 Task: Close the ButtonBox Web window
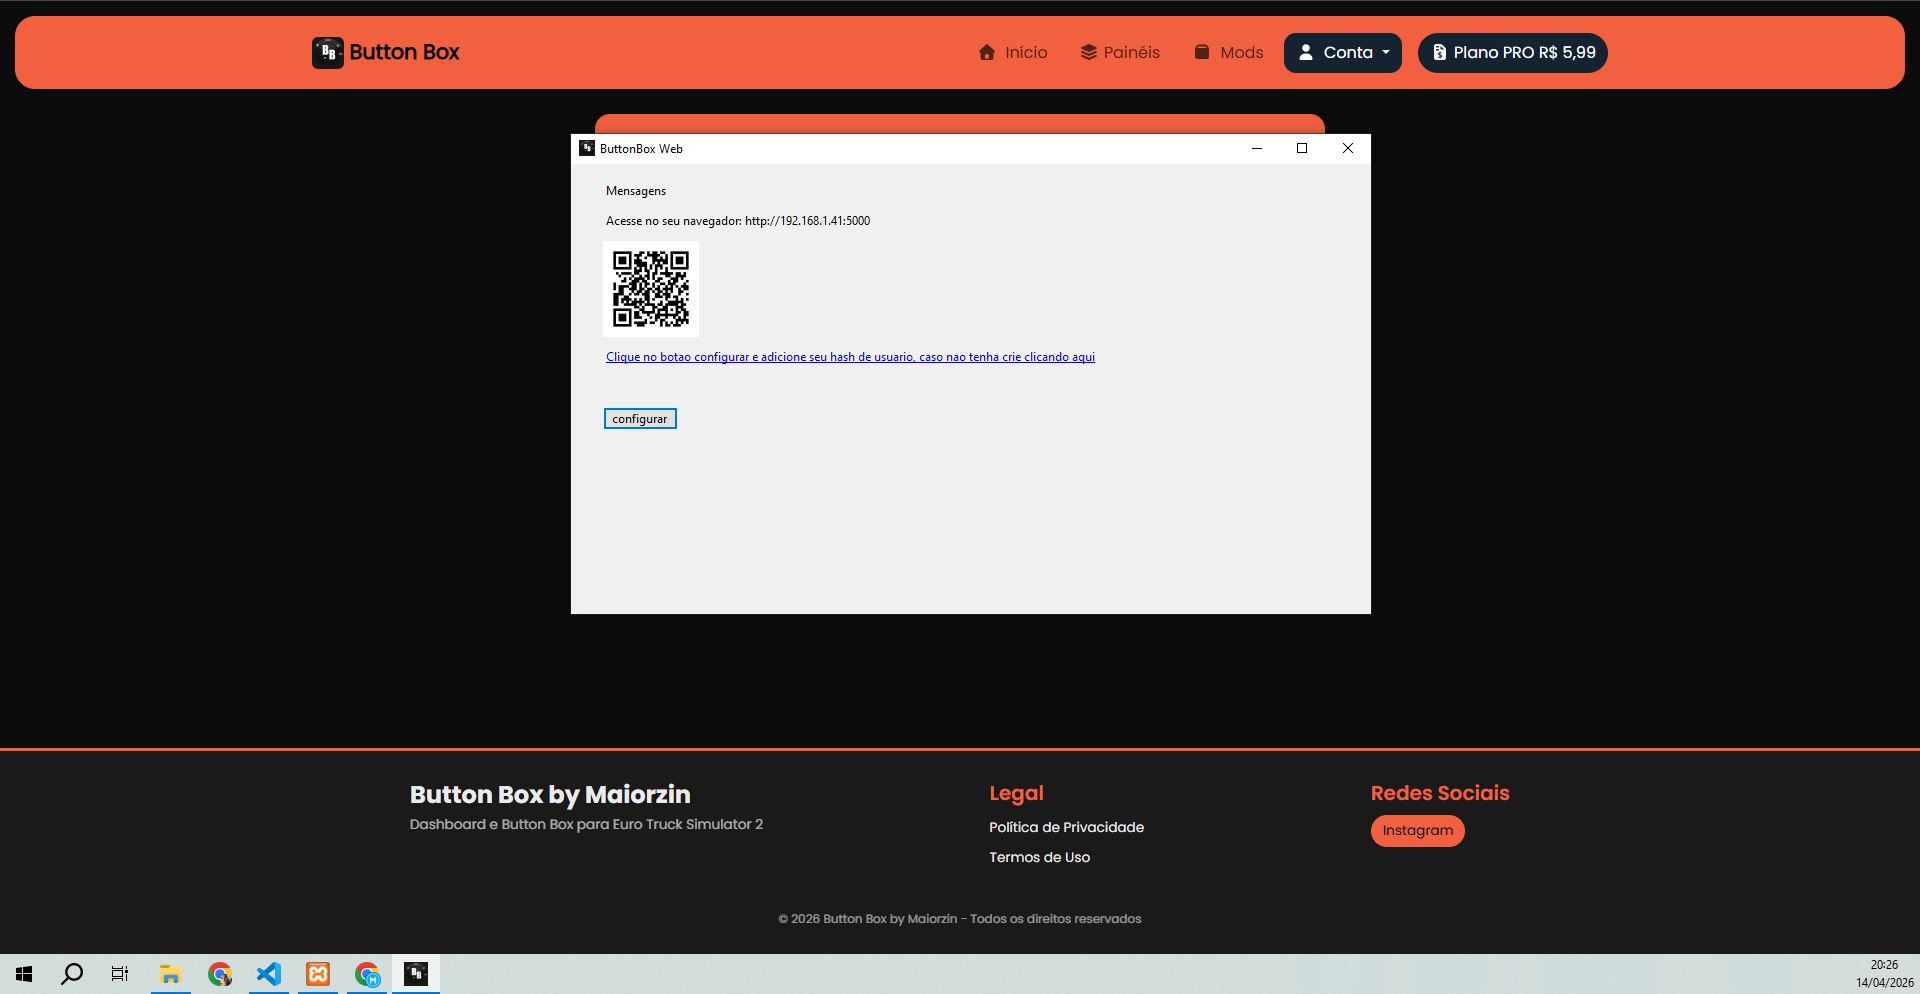pyautogui.click(x=1348, y=148)
